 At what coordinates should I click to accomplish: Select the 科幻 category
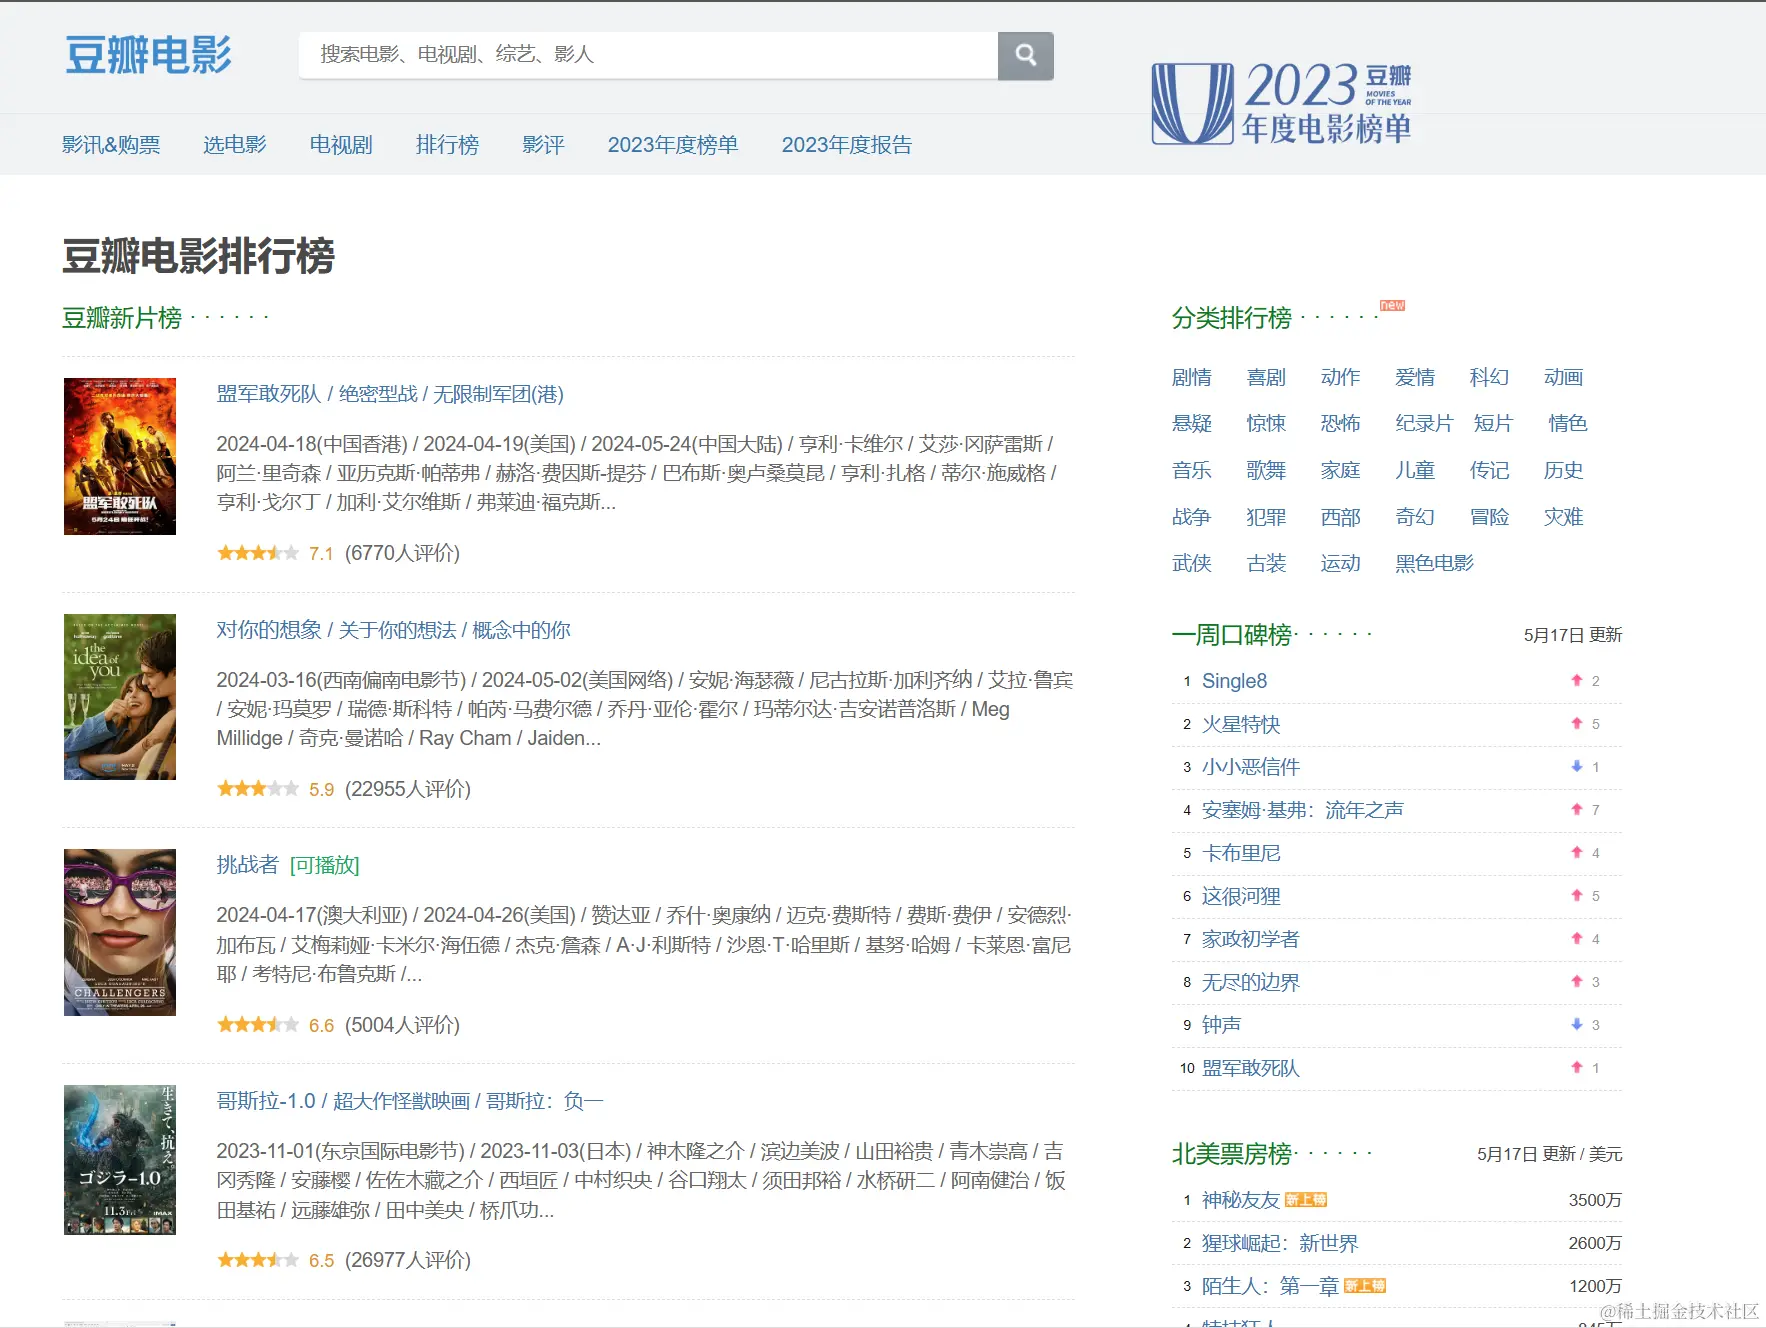click(x=1489, y=377)
